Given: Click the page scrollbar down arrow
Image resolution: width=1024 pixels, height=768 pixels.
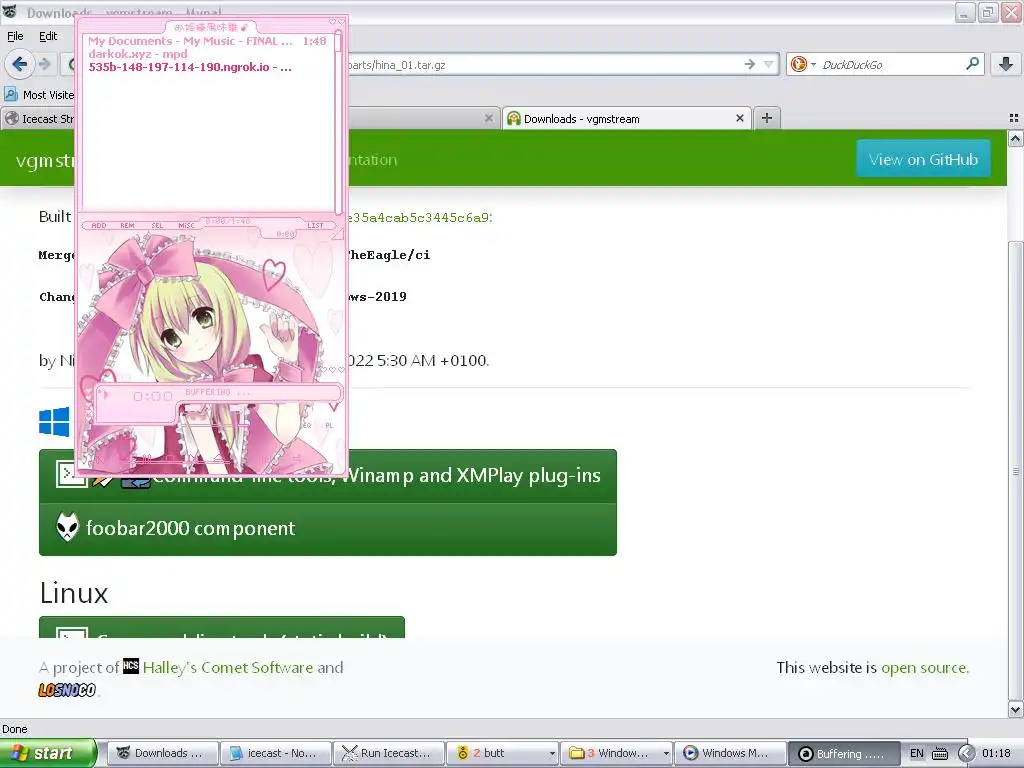Looking at the screenshot, I should [1016, 709].
